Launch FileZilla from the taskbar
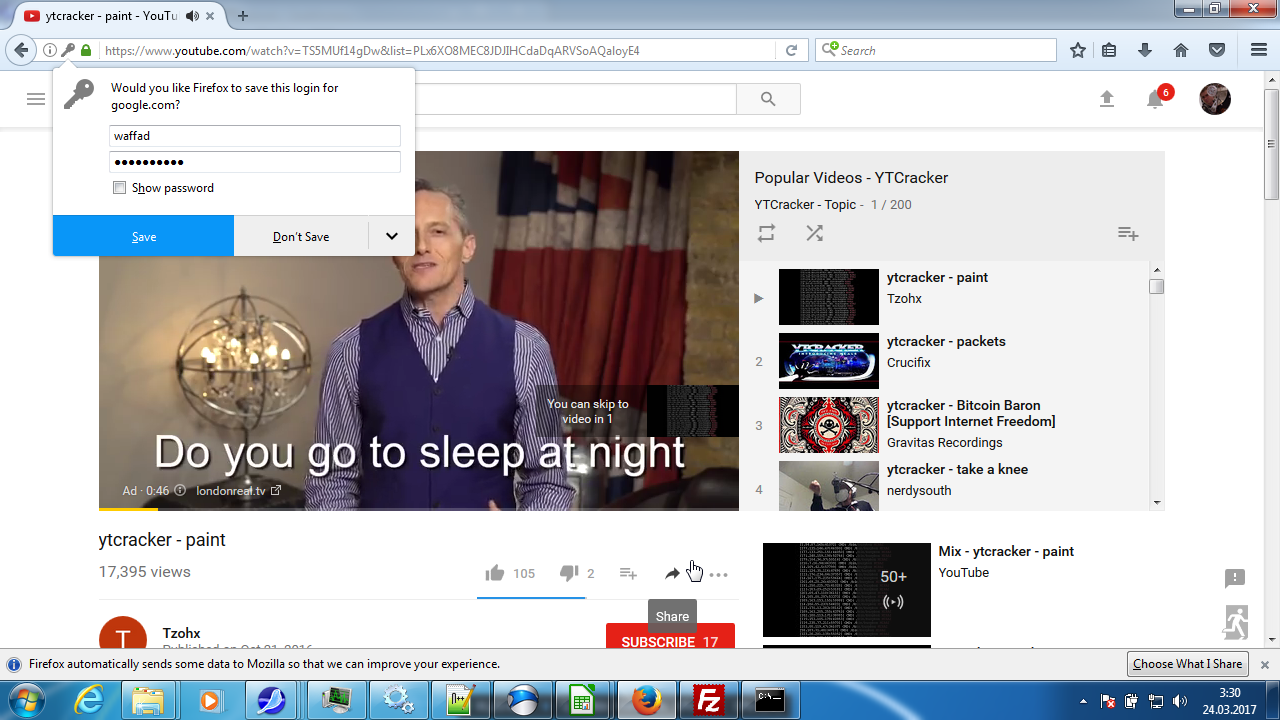This screenshot has width=1280, height=720. pyautogui.click(x=709, y=700)
